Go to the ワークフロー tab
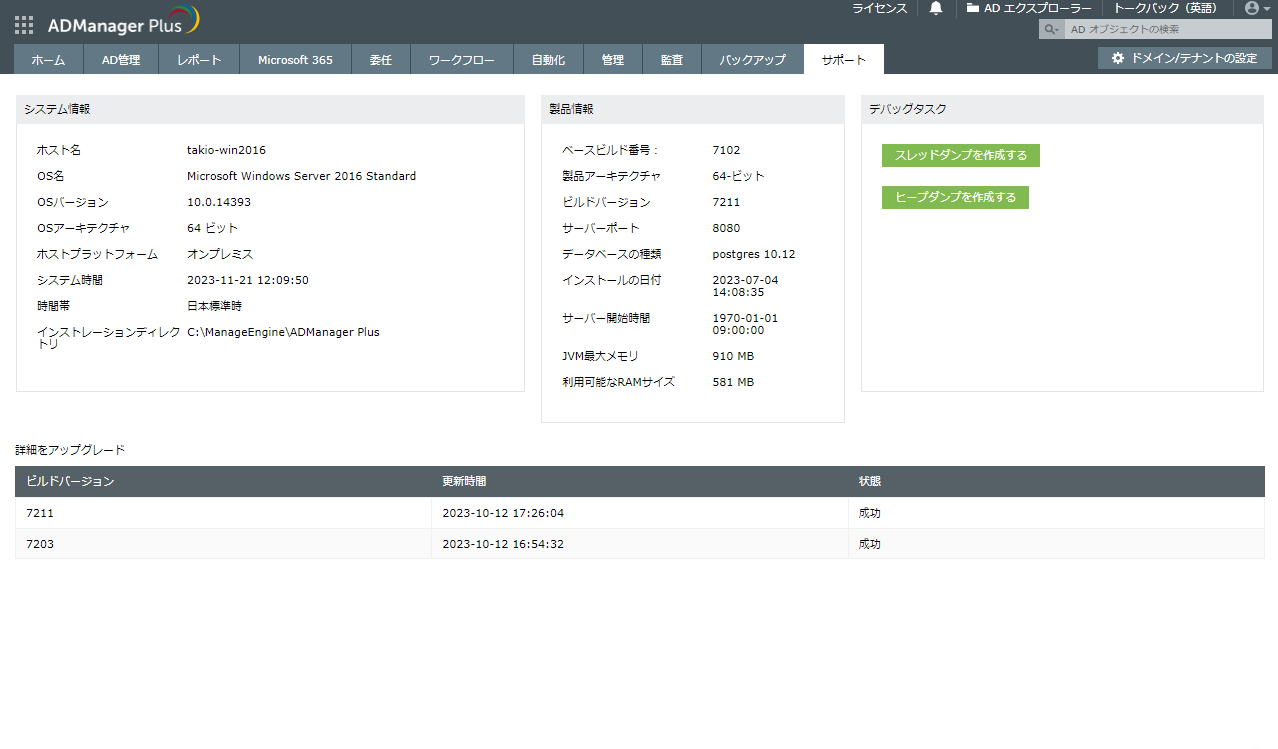This screenshot has height=749, width=1278. 461,60
